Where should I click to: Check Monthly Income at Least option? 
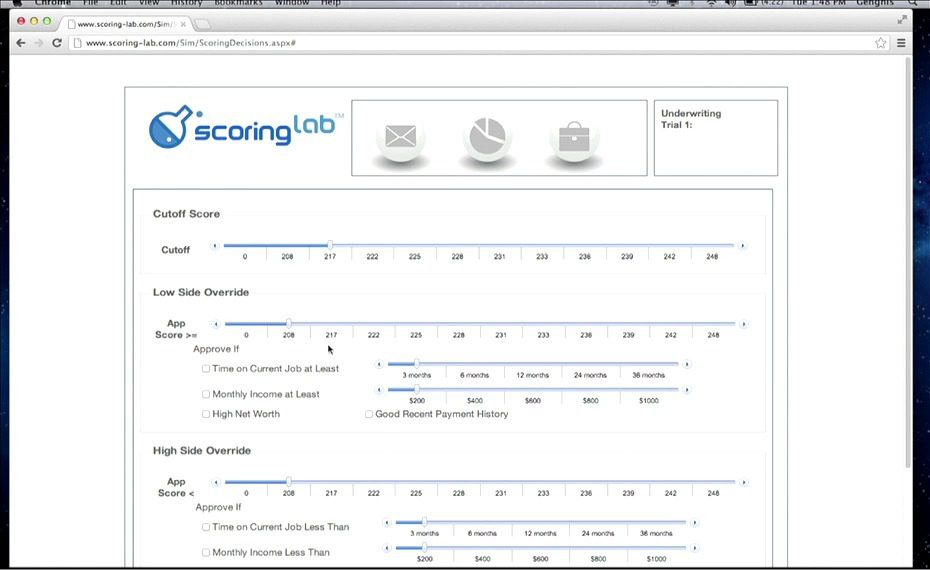[206, 395]
